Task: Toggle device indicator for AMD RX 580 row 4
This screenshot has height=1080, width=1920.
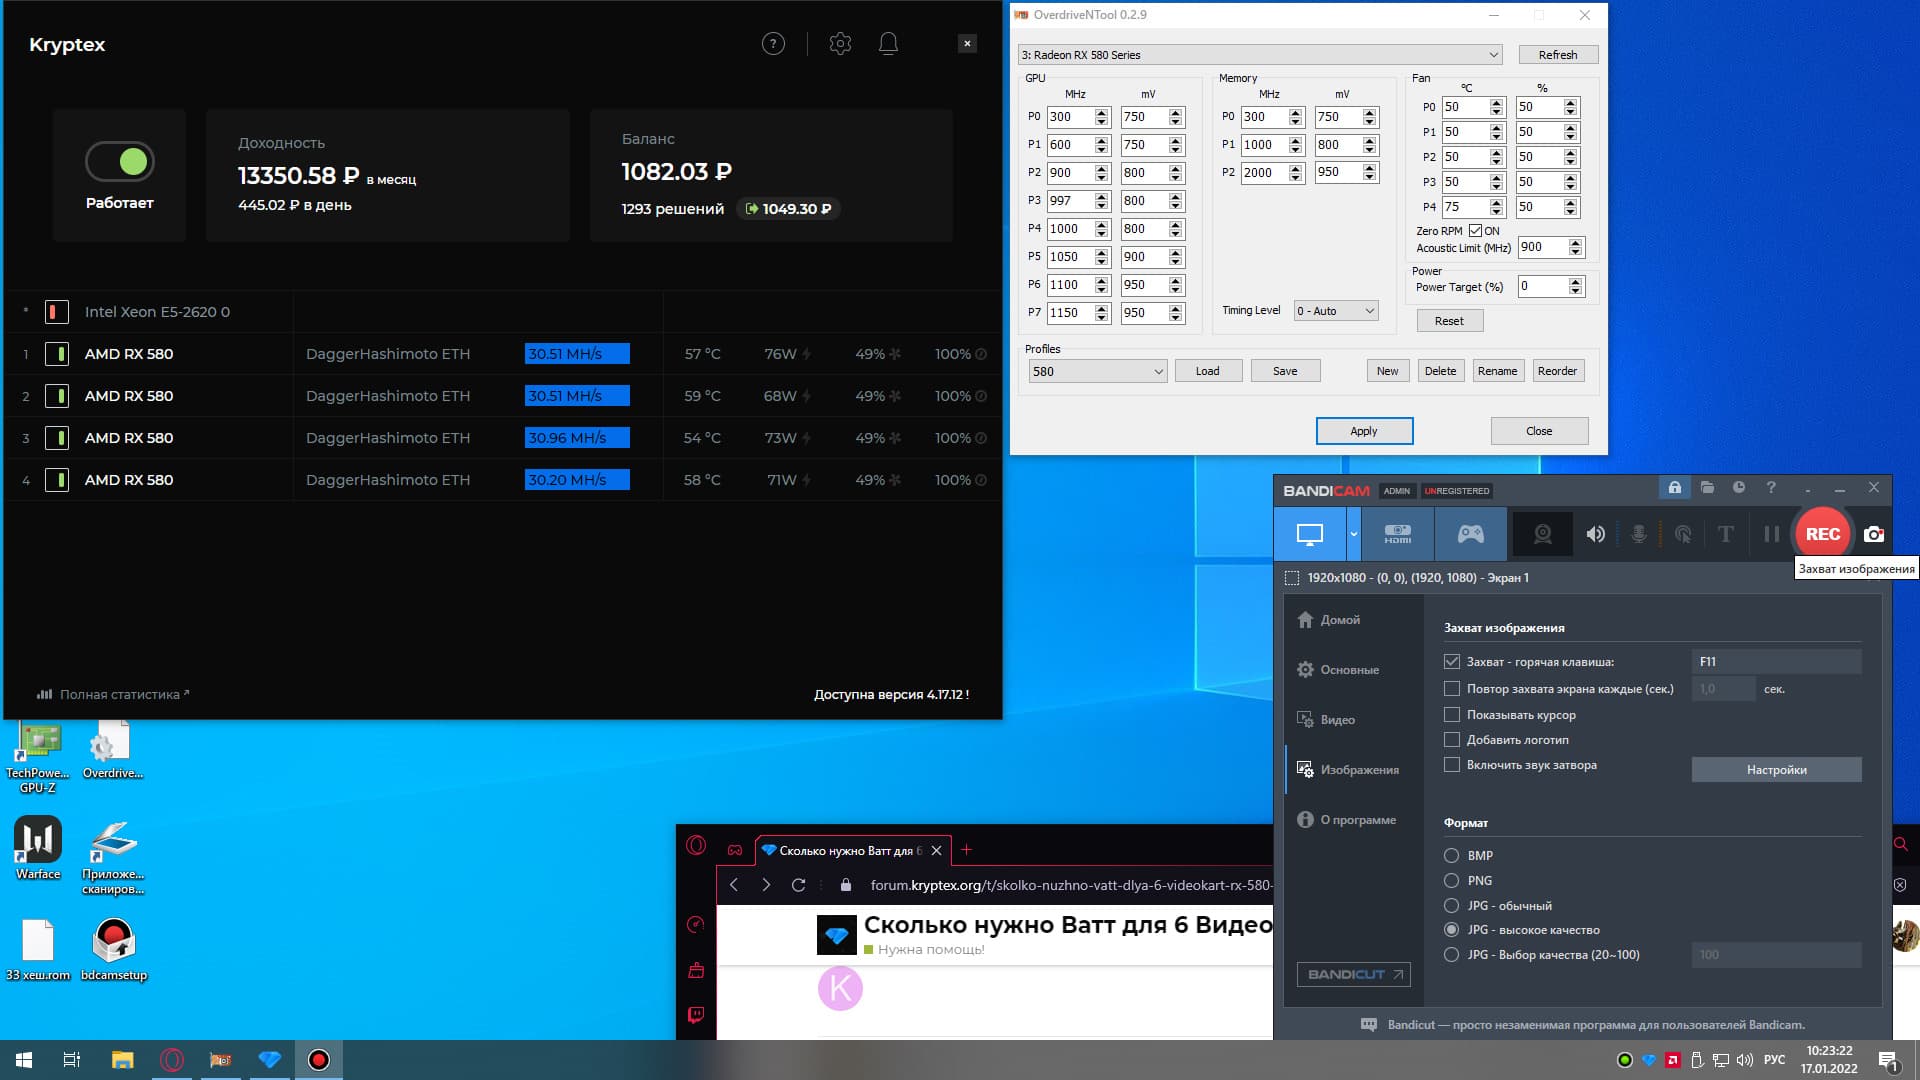Action: tap(57, 480)
